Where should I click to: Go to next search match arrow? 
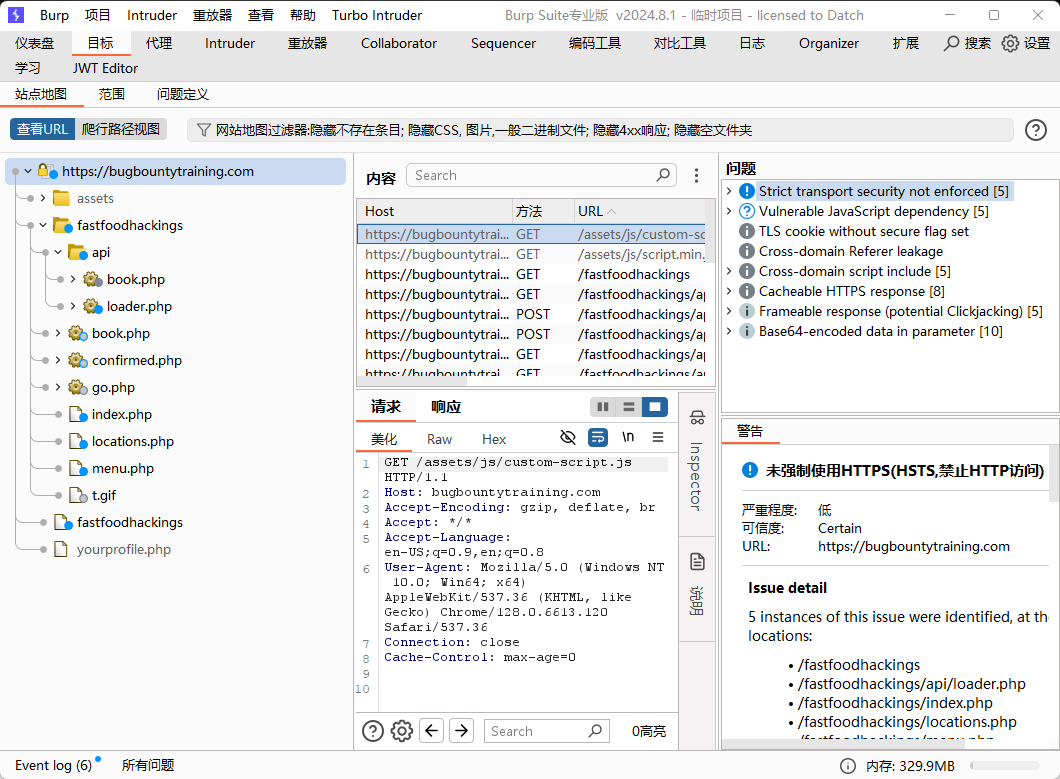tap(461, 731)
